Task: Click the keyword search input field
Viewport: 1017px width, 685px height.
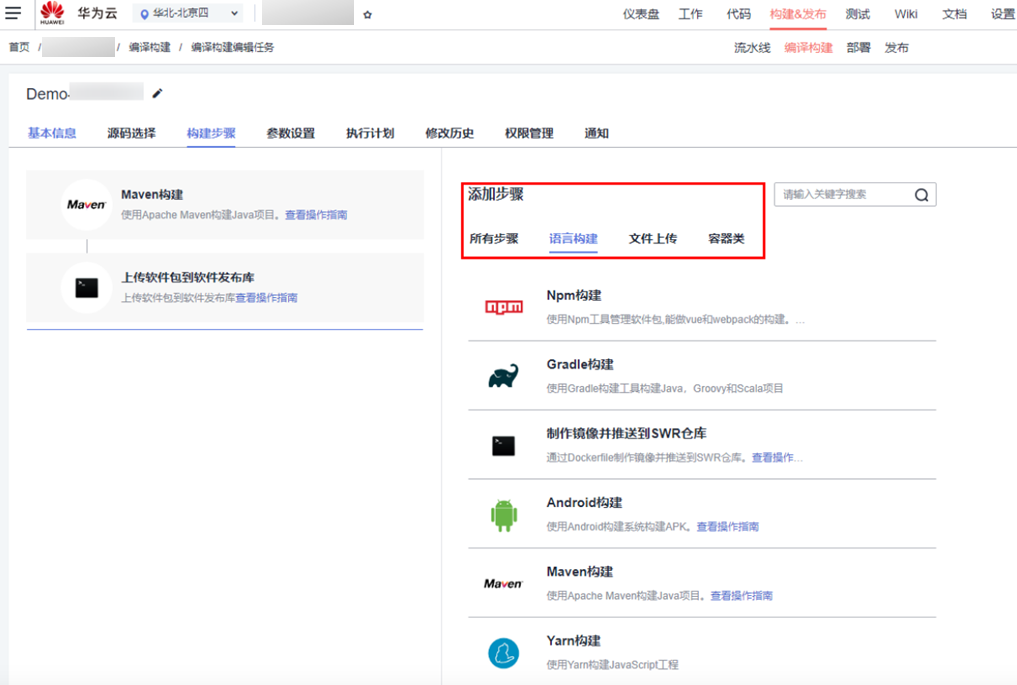Action: coord(855,195)
